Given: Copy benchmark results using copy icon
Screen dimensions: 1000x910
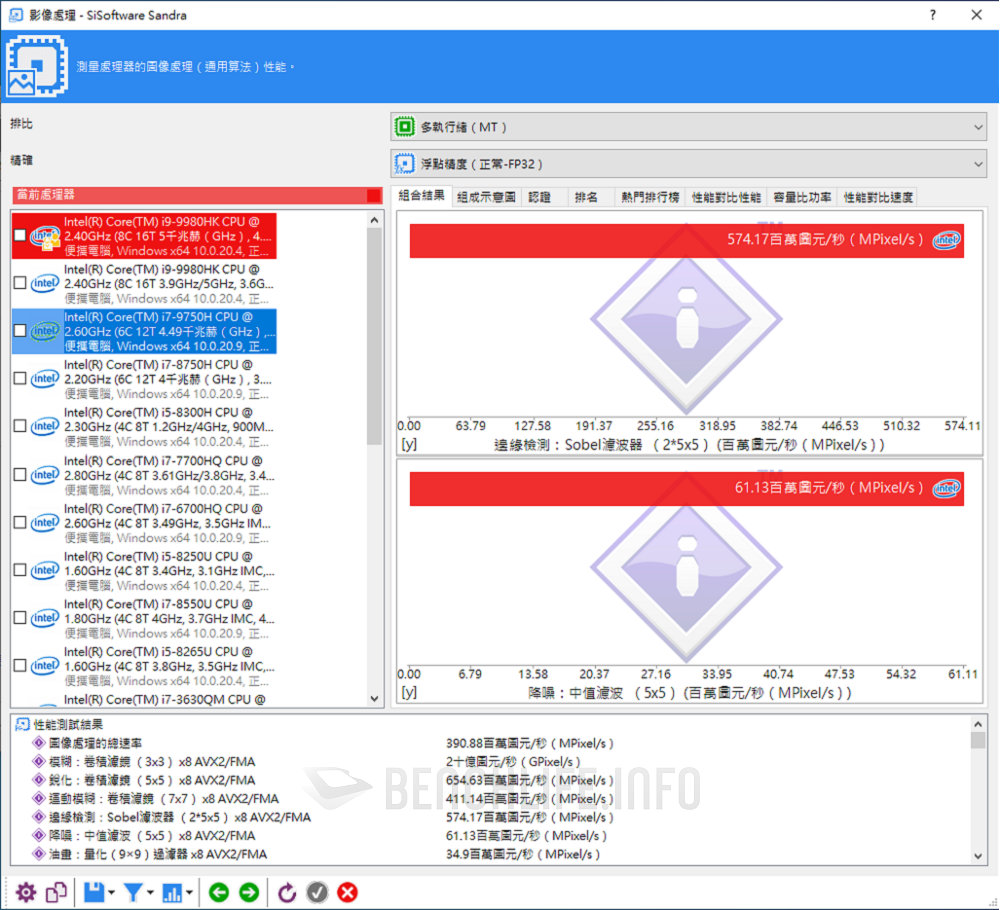Looking at the screenshot, I should pyautogui.click(x=57, y=892).
